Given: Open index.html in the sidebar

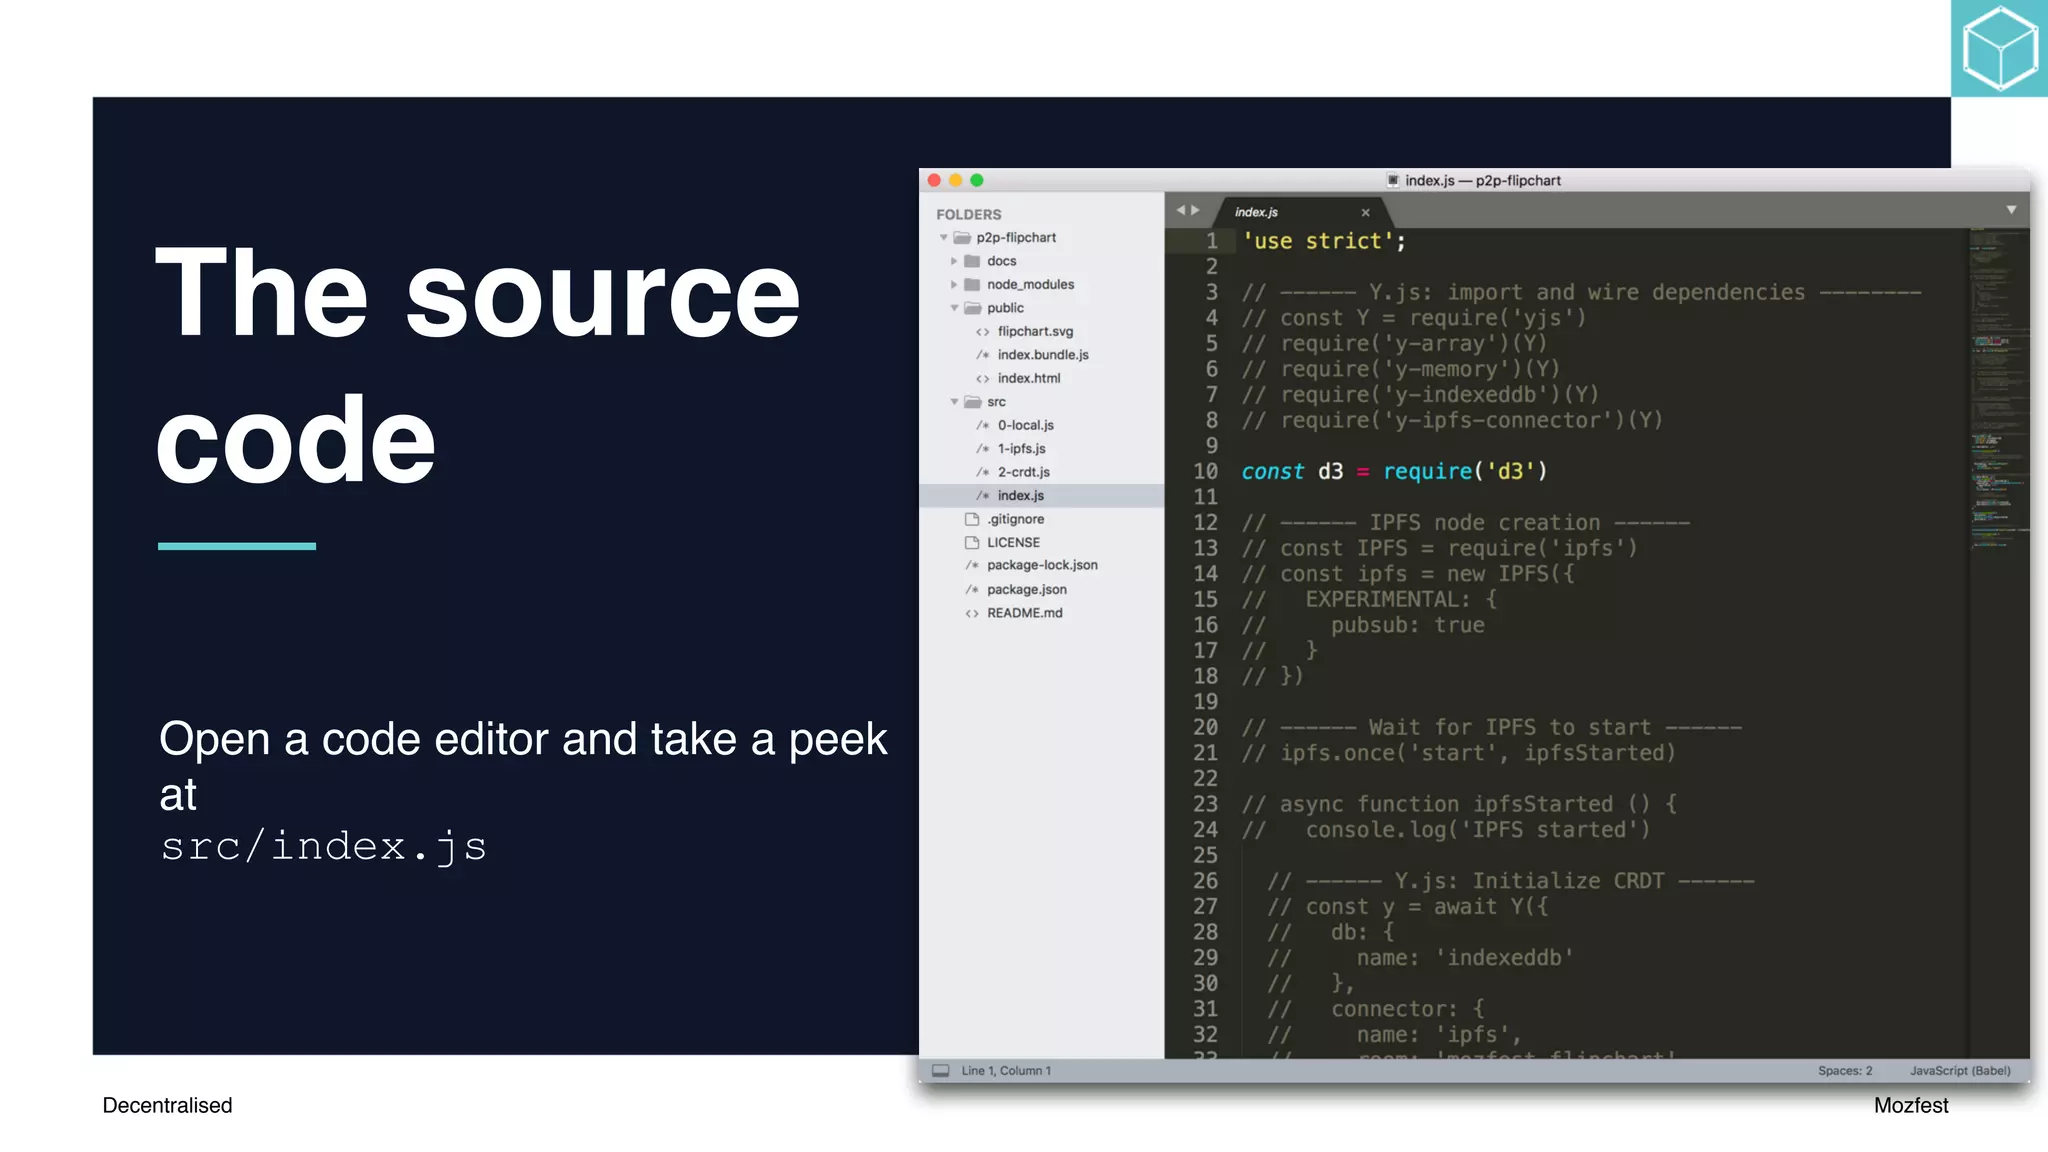Looking at the screenshot, I should (1029, 379).
